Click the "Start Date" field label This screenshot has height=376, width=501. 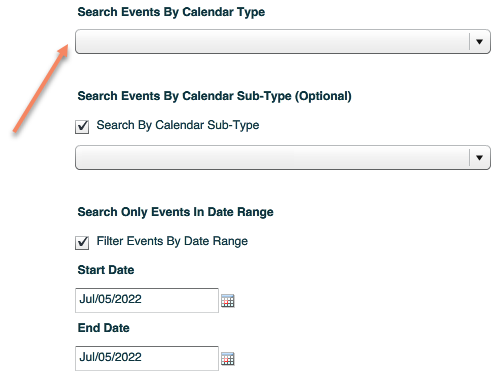point(106,270)
